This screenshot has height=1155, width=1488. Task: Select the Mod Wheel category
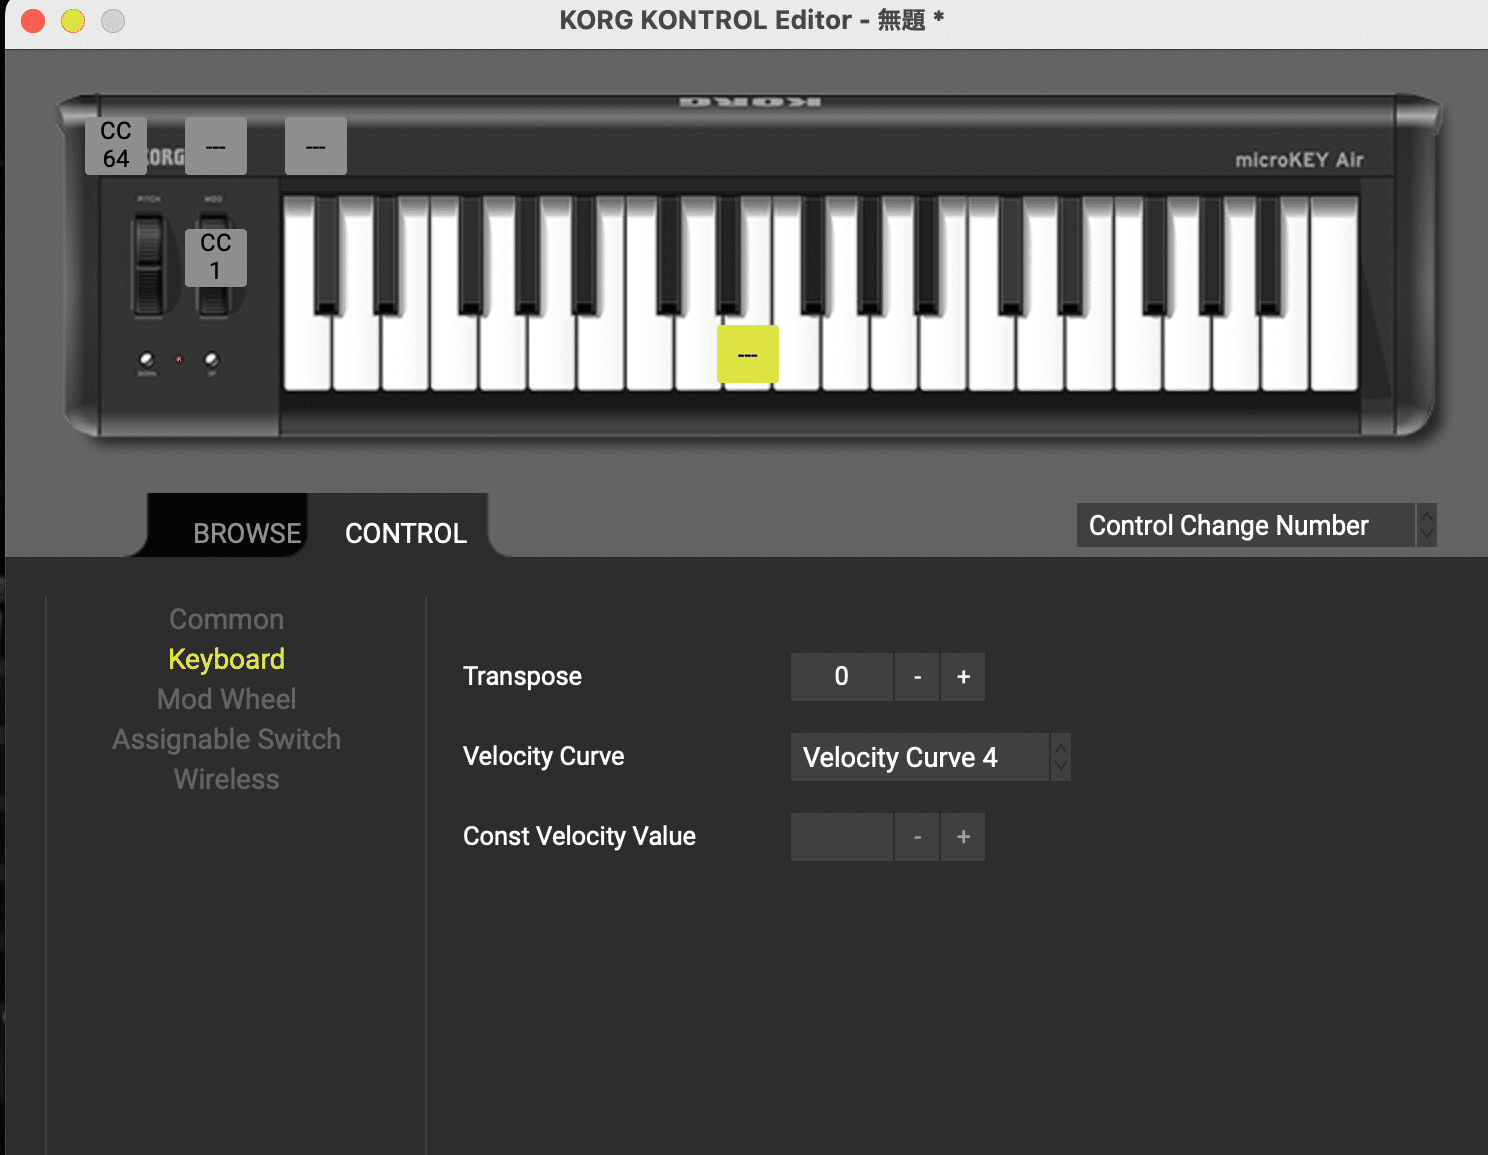click(x=227, y=699)
